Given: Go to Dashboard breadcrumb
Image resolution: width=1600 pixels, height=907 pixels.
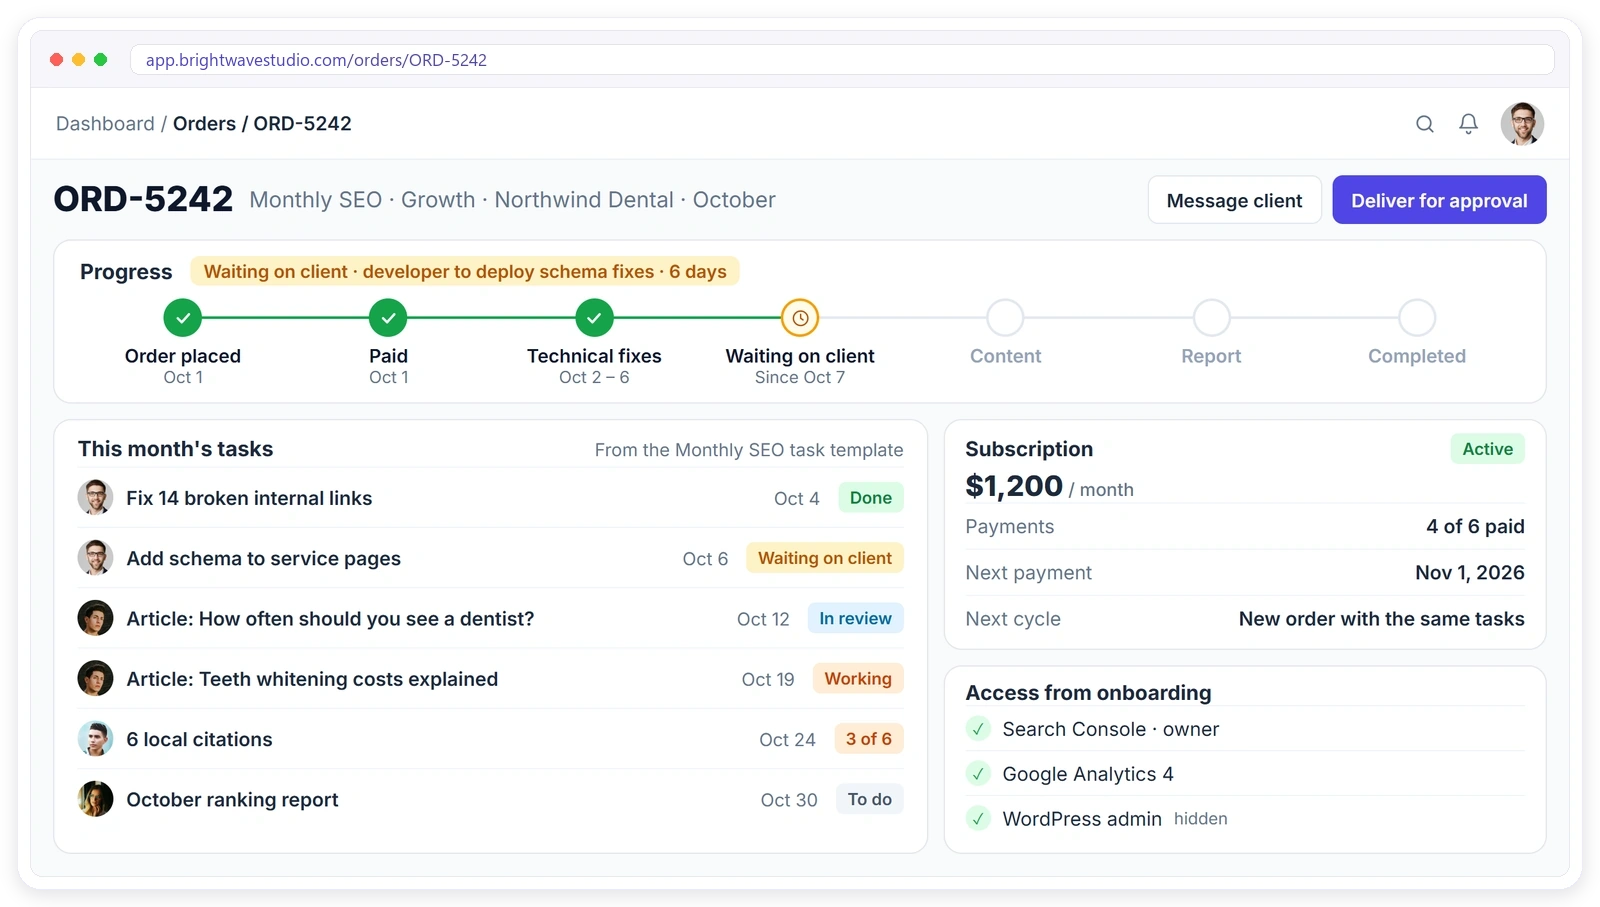Looking at the screenshot, I should coord(105,124).
